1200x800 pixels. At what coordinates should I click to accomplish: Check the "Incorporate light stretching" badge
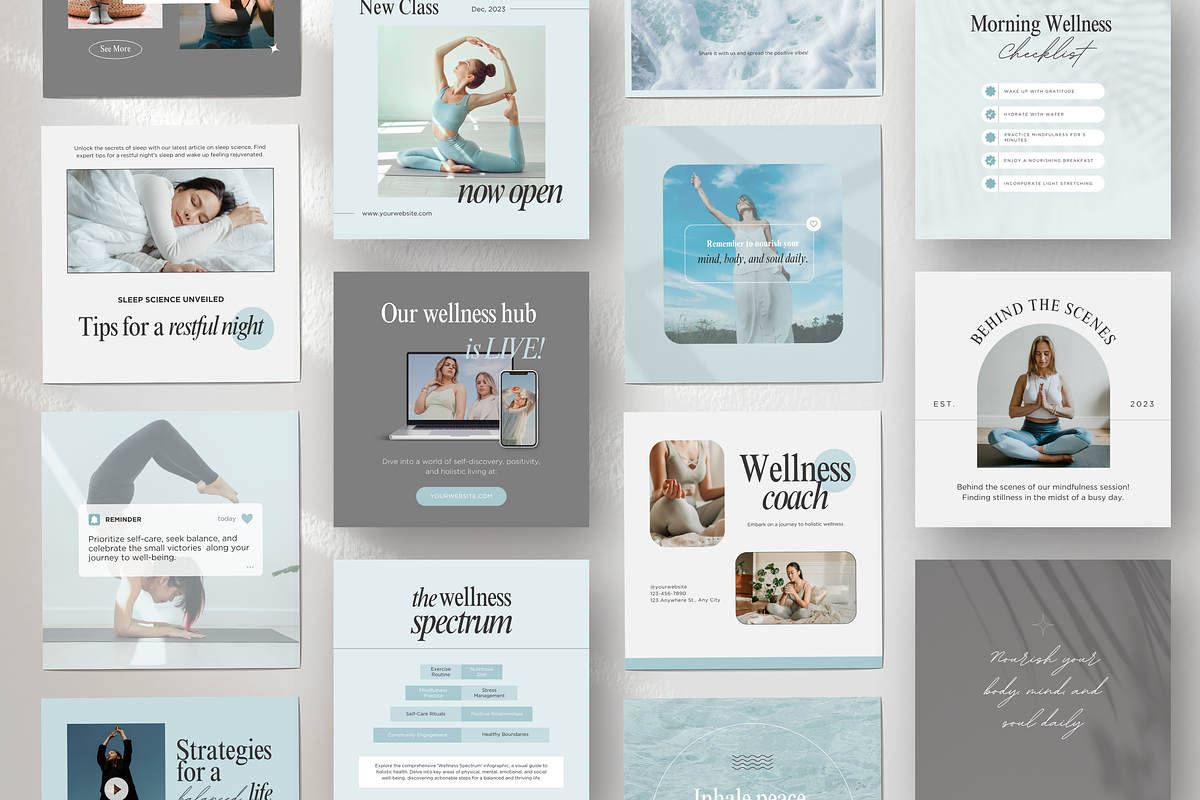pos(991,183)
